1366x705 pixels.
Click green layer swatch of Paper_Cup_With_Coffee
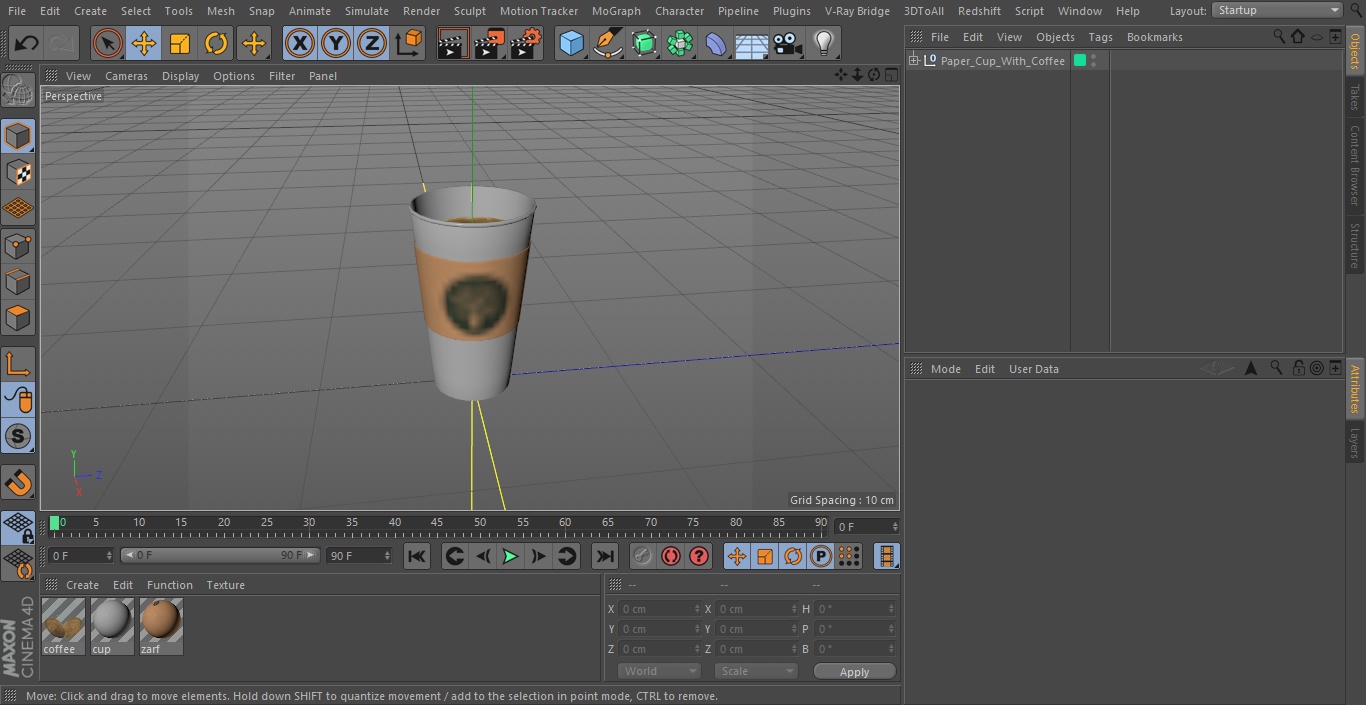pyautogui.click(x=1080, y=61)
